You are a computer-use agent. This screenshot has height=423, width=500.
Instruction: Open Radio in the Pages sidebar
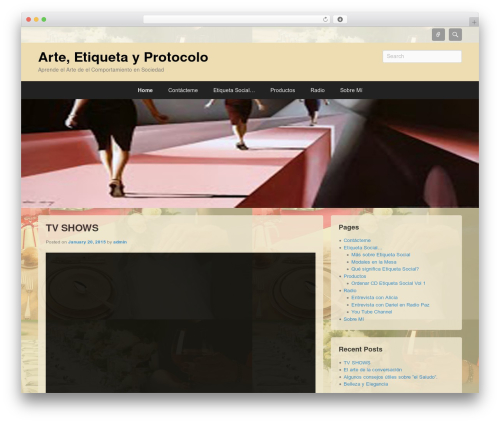pyautogui.click(x=350, y=291)
